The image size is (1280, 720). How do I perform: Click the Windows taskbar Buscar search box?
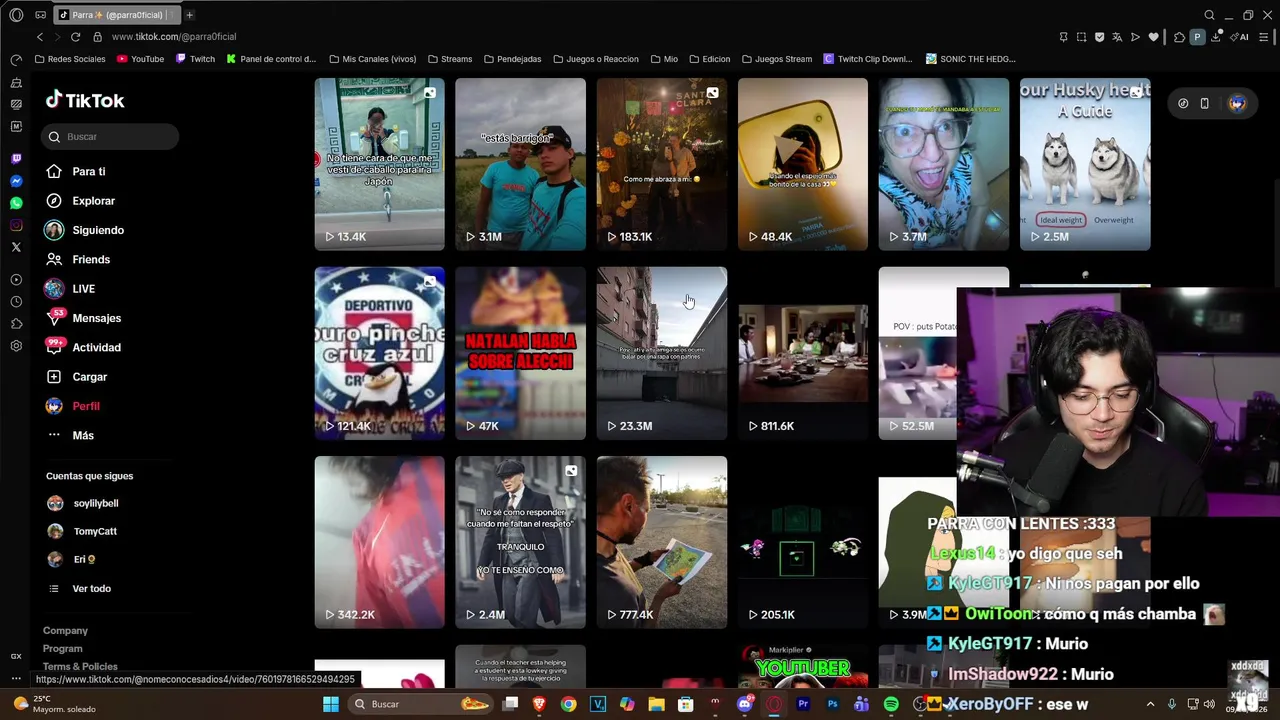click(421, 704)
